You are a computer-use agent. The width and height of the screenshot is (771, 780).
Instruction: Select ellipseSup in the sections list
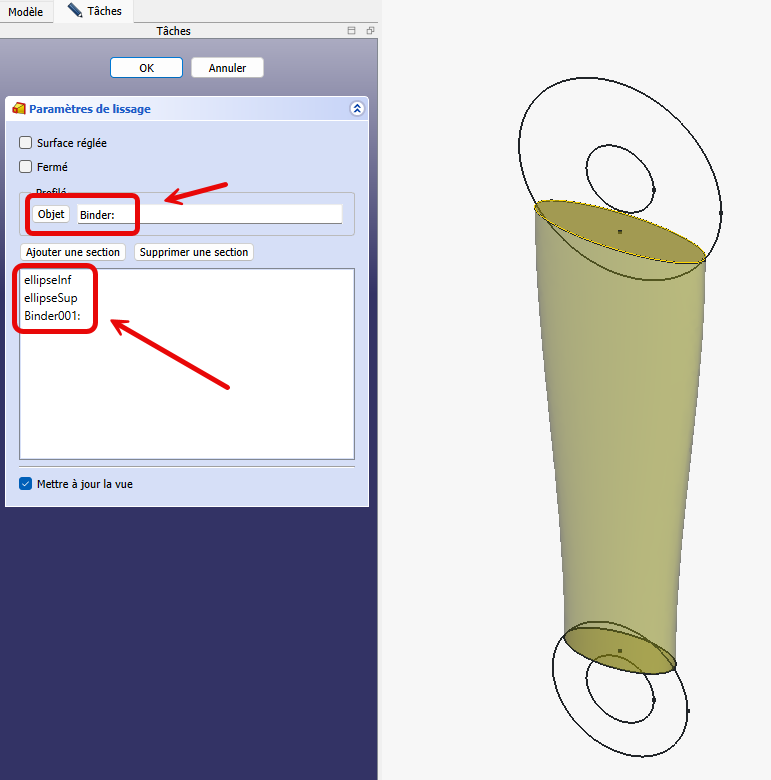[51, 298]
